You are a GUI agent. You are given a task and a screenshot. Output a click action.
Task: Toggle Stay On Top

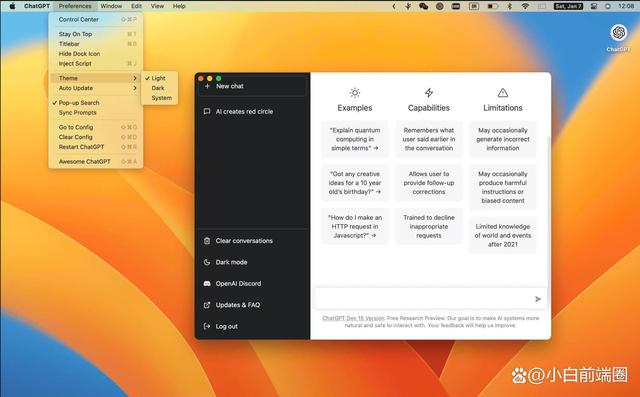[96, 34]
